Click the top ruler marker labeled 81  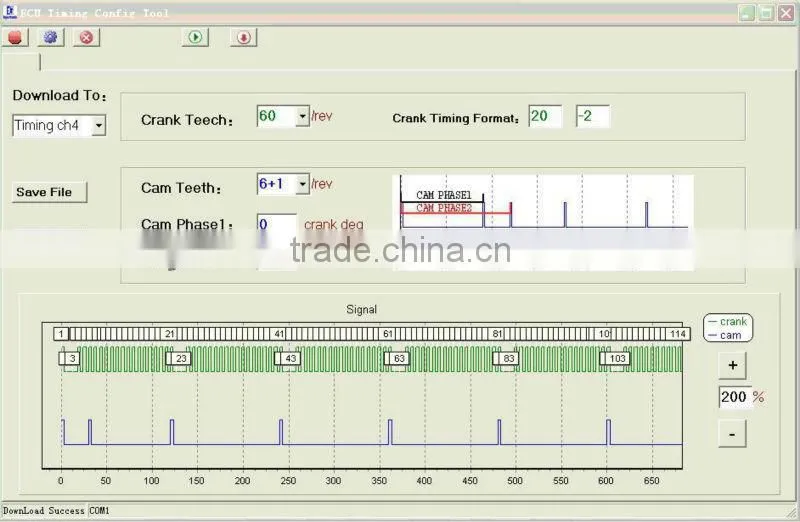click(497, 334)
